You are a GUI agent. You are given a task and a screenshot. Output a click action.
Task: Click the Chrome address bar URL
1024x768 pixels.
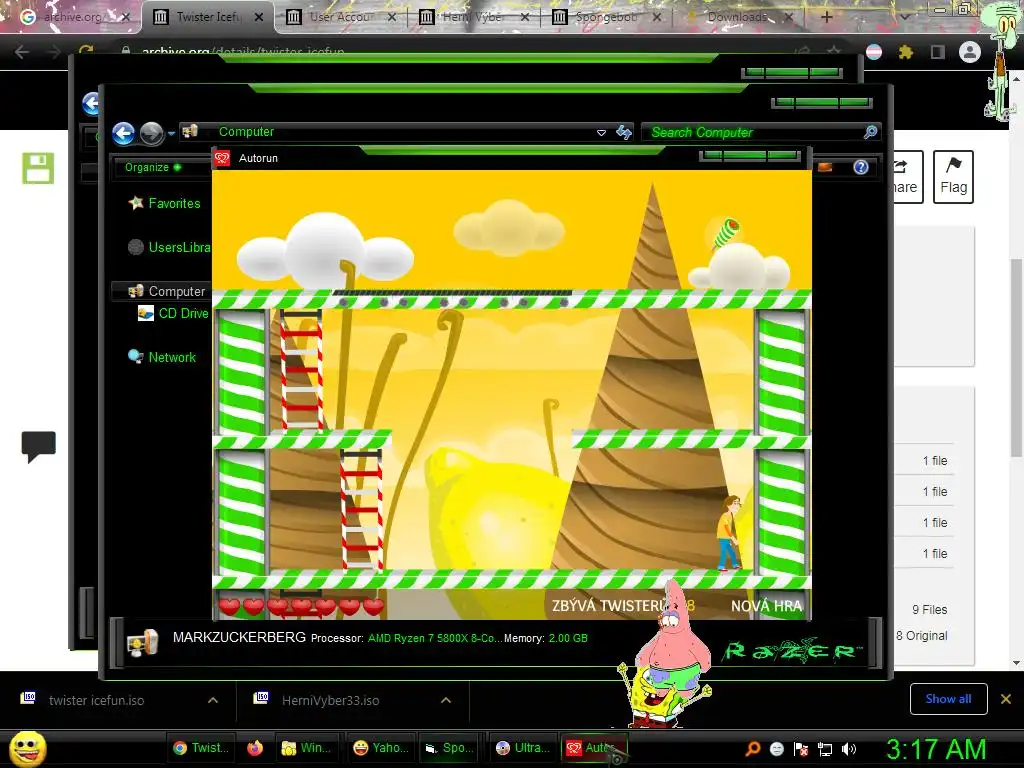tap(243, 52)
